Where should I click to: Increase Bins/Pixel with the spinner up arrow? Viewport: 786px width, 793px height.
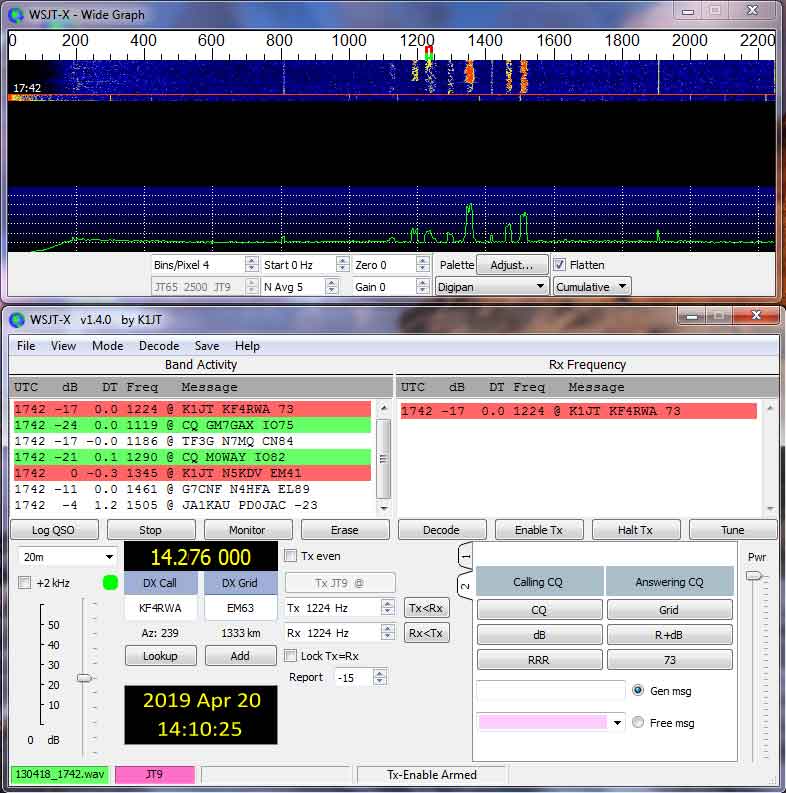click(x=251, y=261)
